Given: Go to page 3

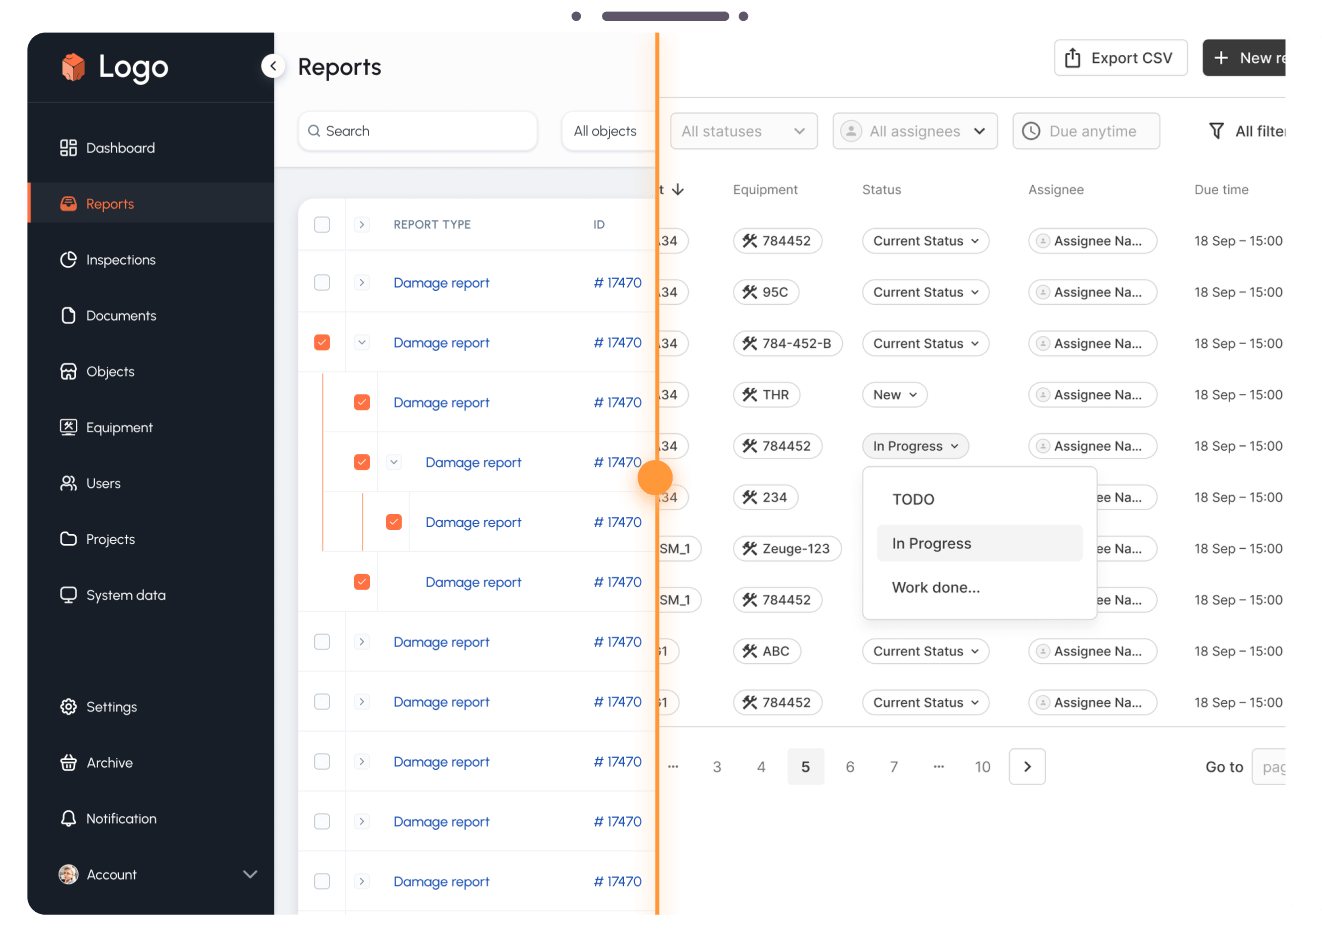Looking at the screenshot, I should click(x=717, y=767).
